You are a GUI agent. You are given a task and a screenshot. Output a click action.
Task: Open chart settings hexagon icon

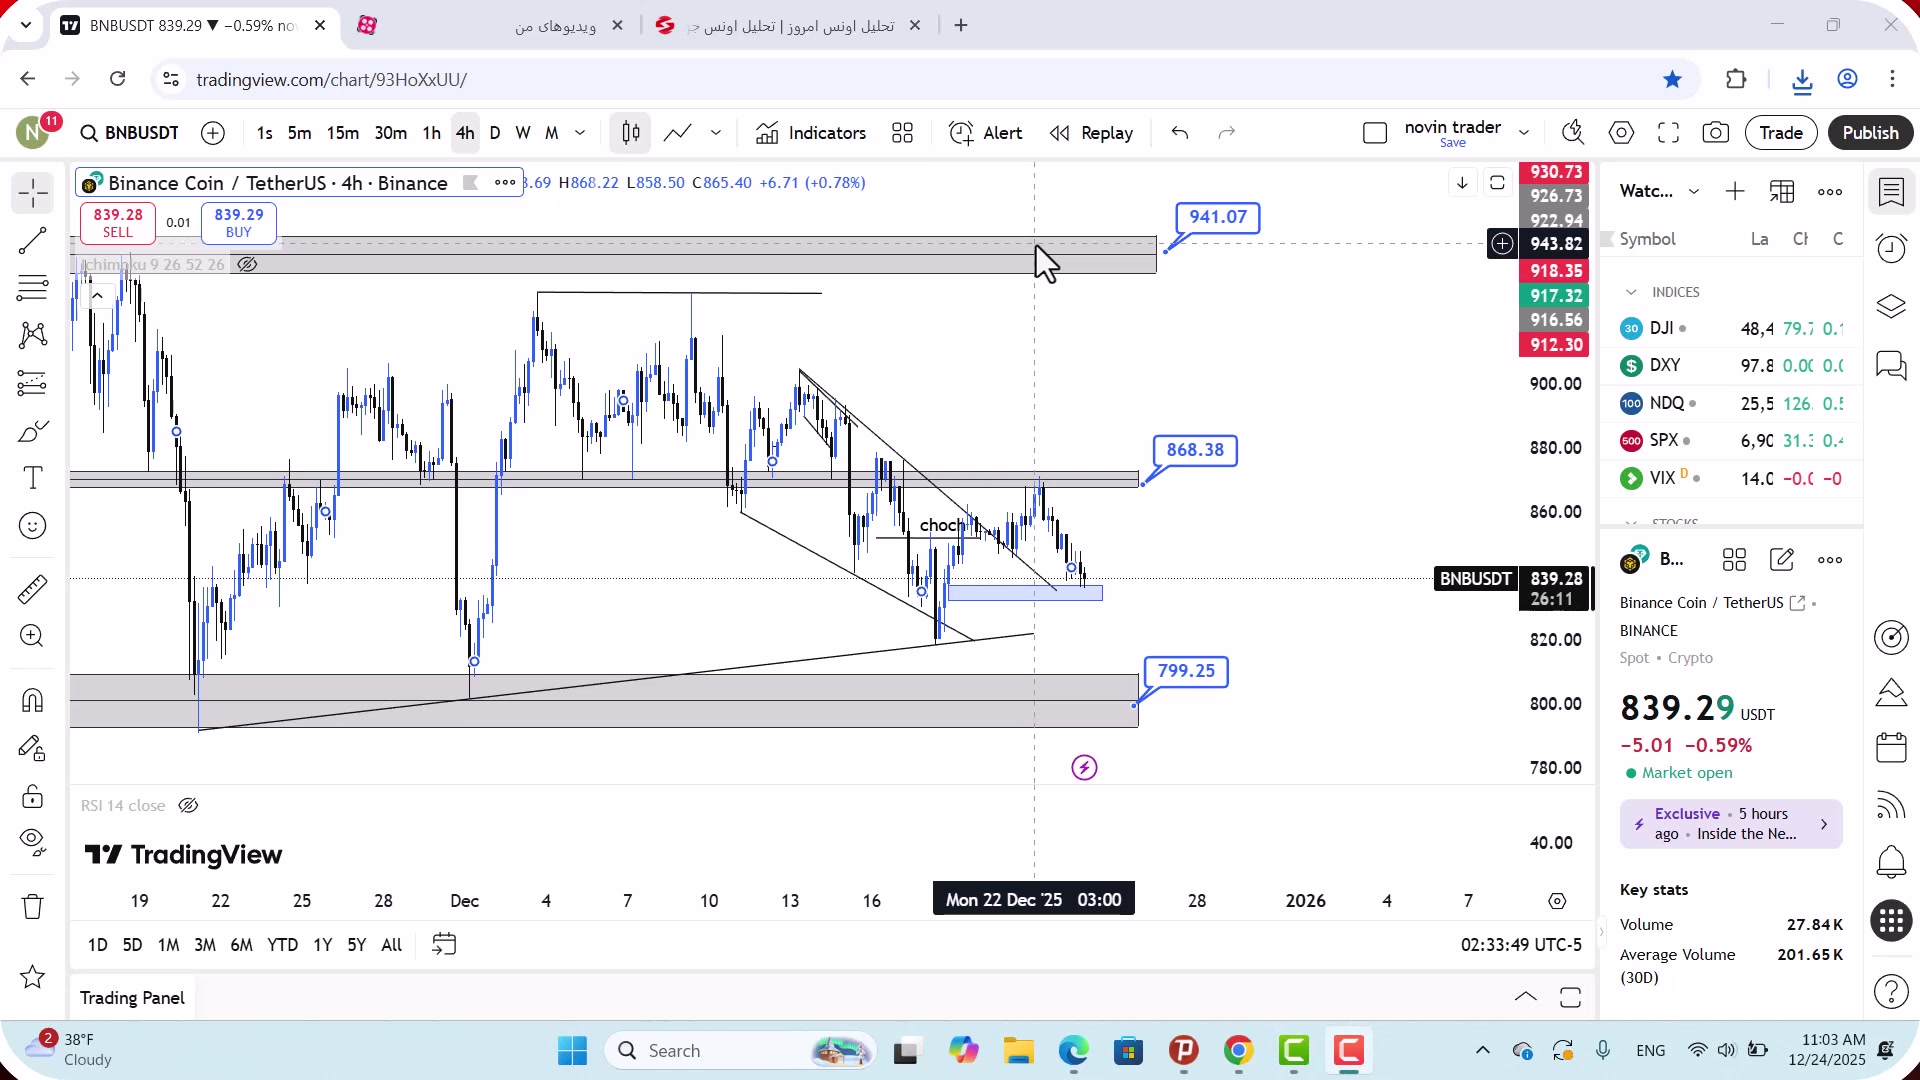pos(1621,133)
